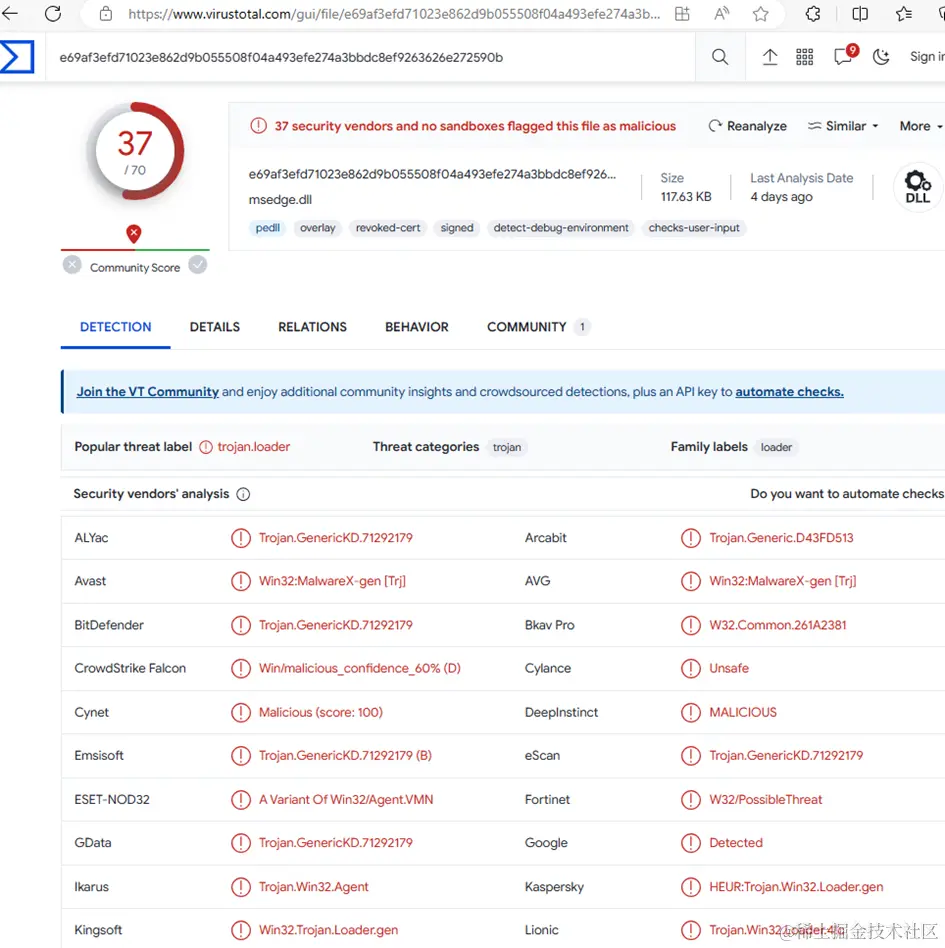Click the read aloud icon
The image size is (945, 948).
pyautogui.click(x=721, y=14)
